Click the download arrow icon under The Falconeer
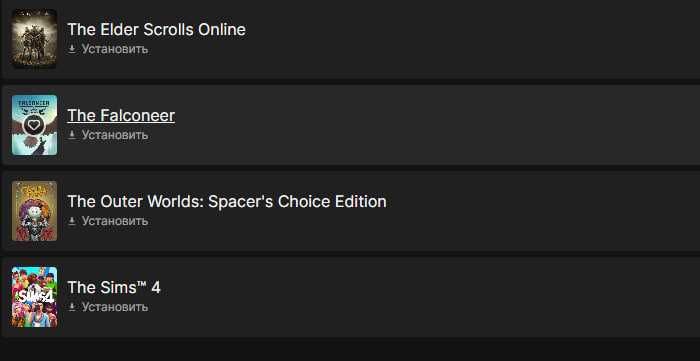The image size is (700, 361). point(72,135)
